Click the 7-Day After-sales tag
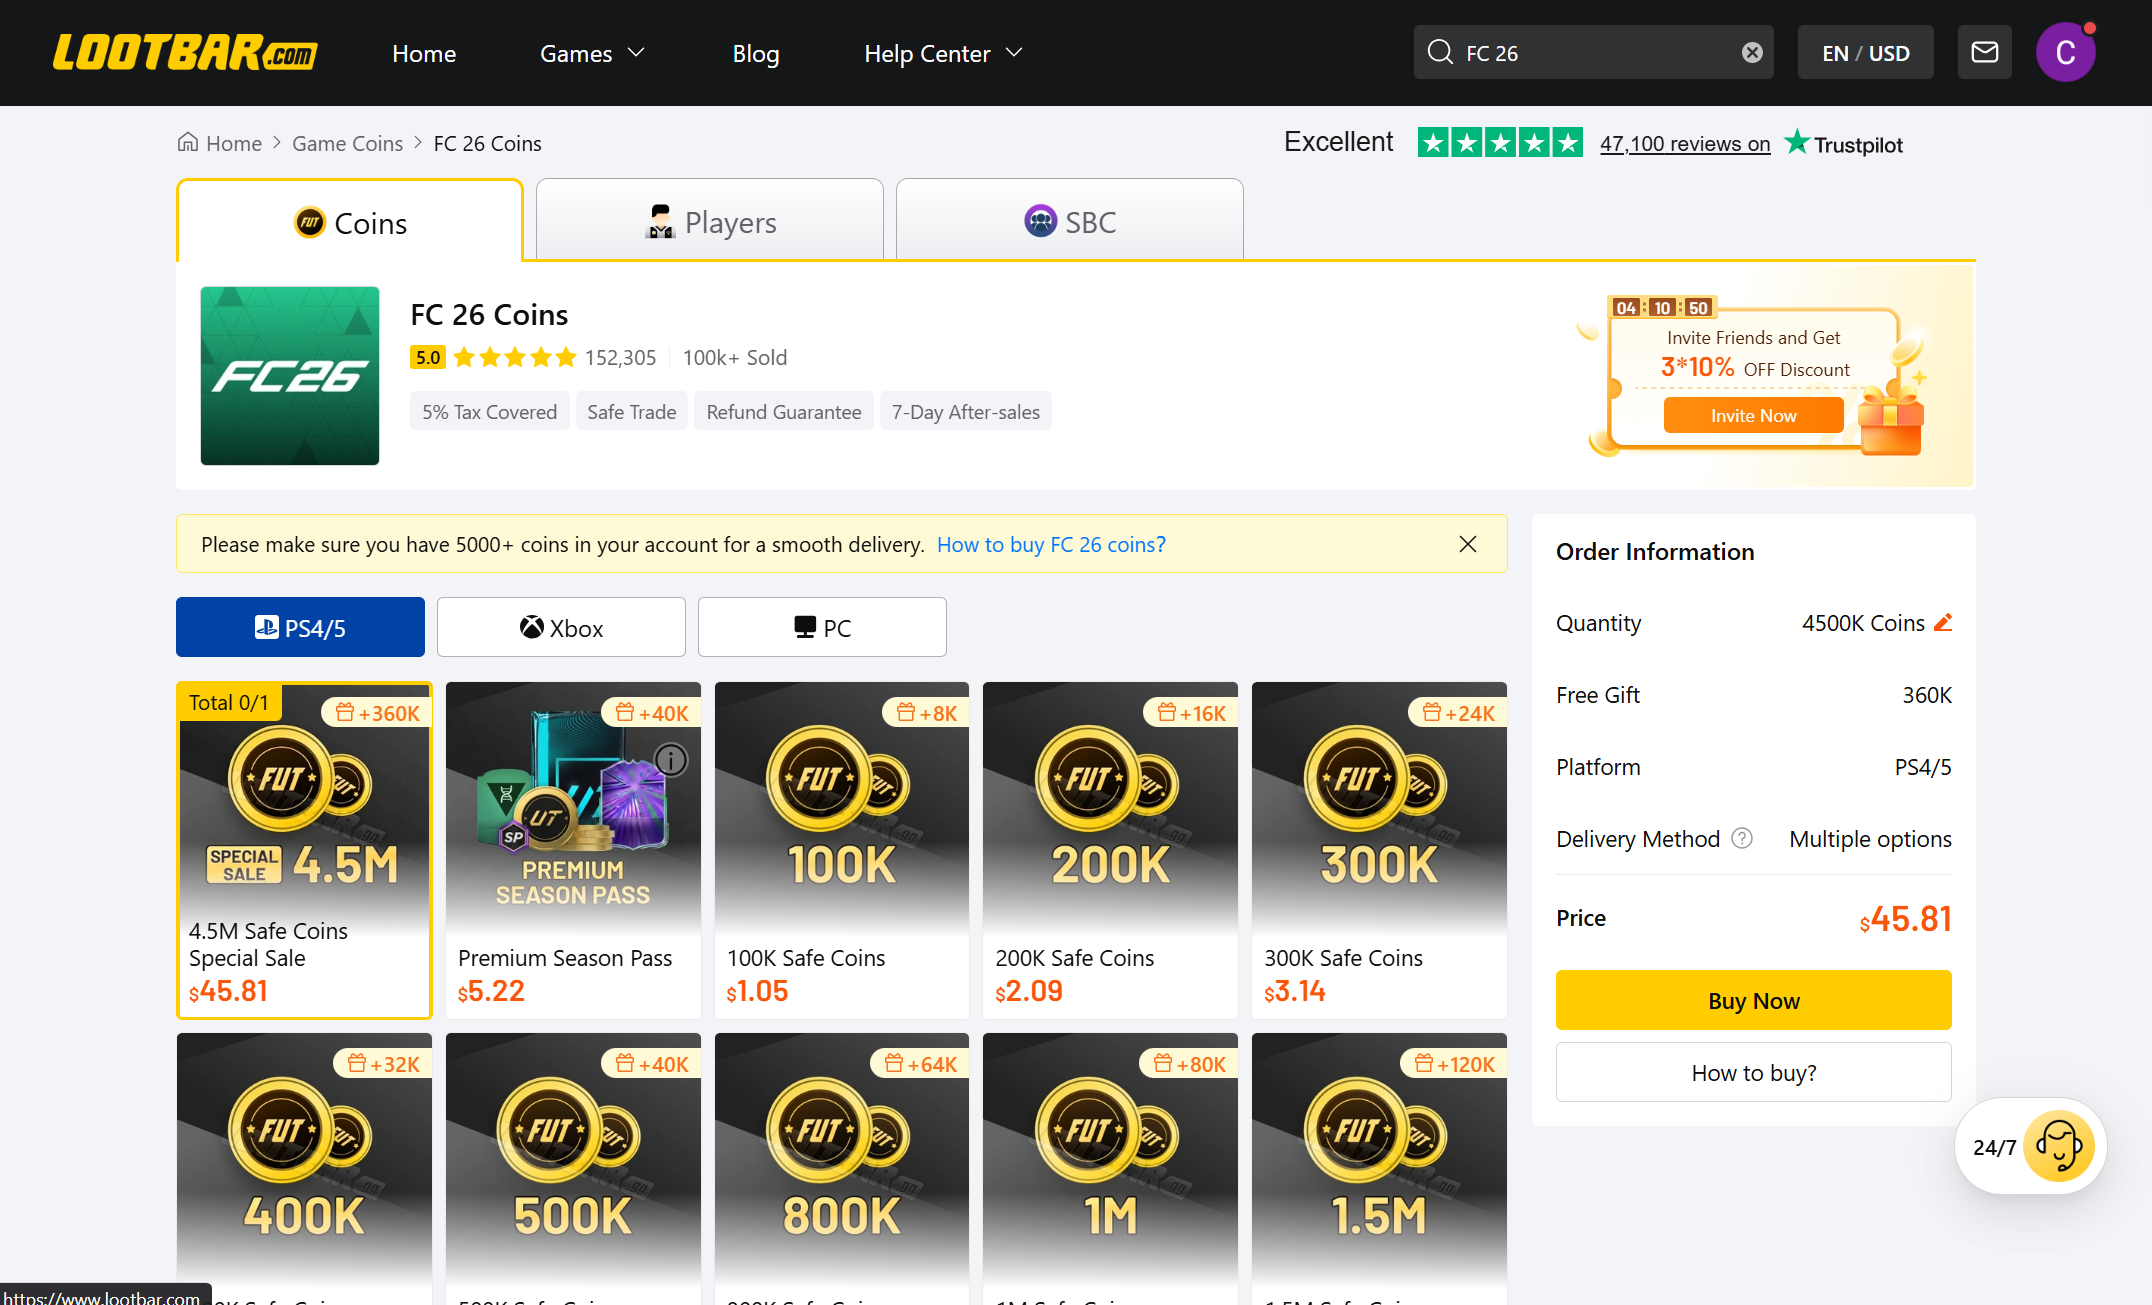This screenshot has width=2152, height=1305. pos(965,411)
